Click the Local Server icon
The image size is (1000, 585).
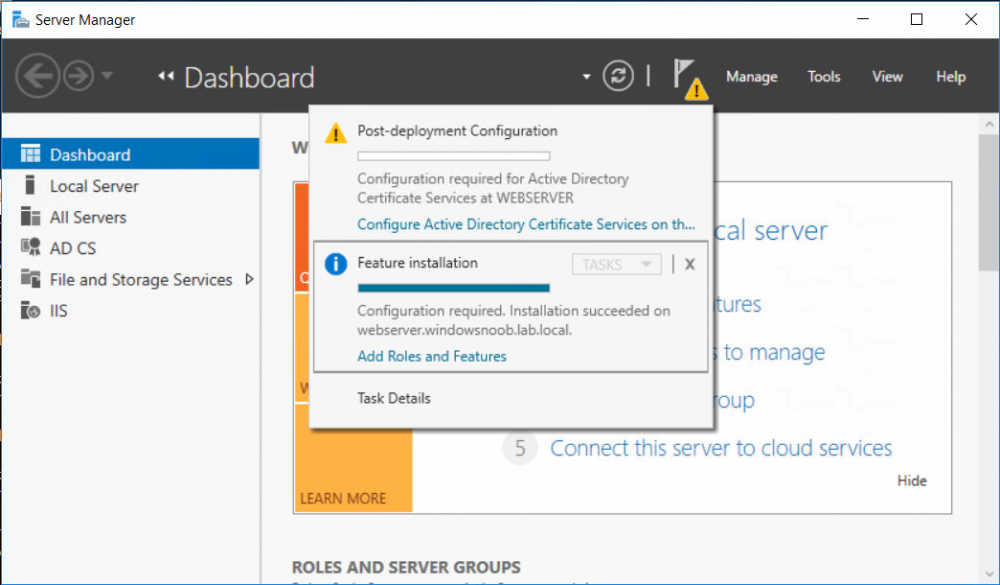(29, 185)
